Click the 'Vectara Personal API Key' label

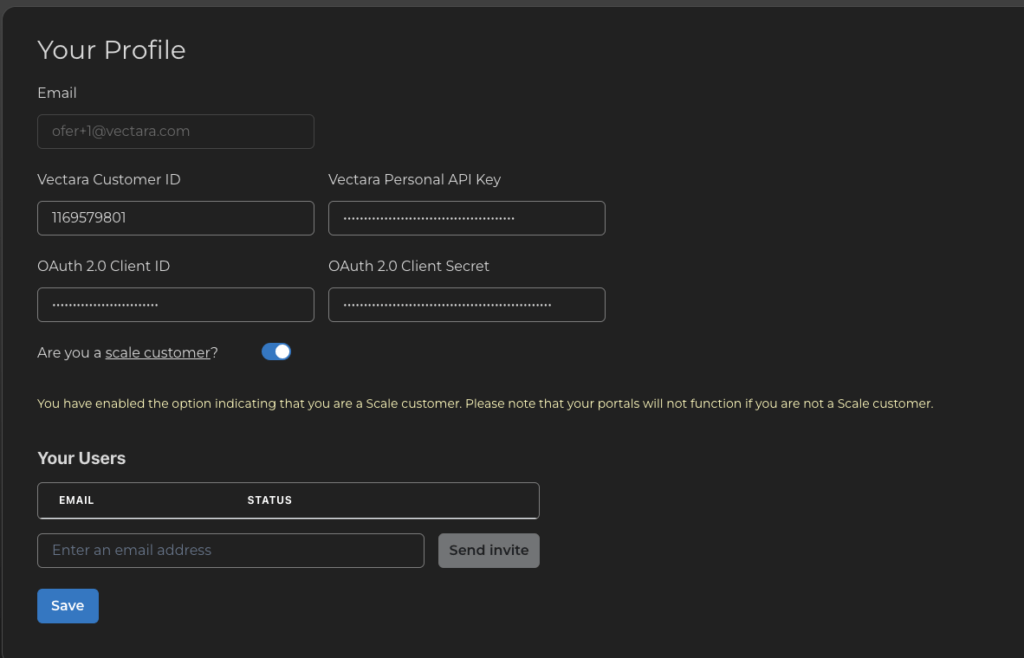(x=414, y=180)
